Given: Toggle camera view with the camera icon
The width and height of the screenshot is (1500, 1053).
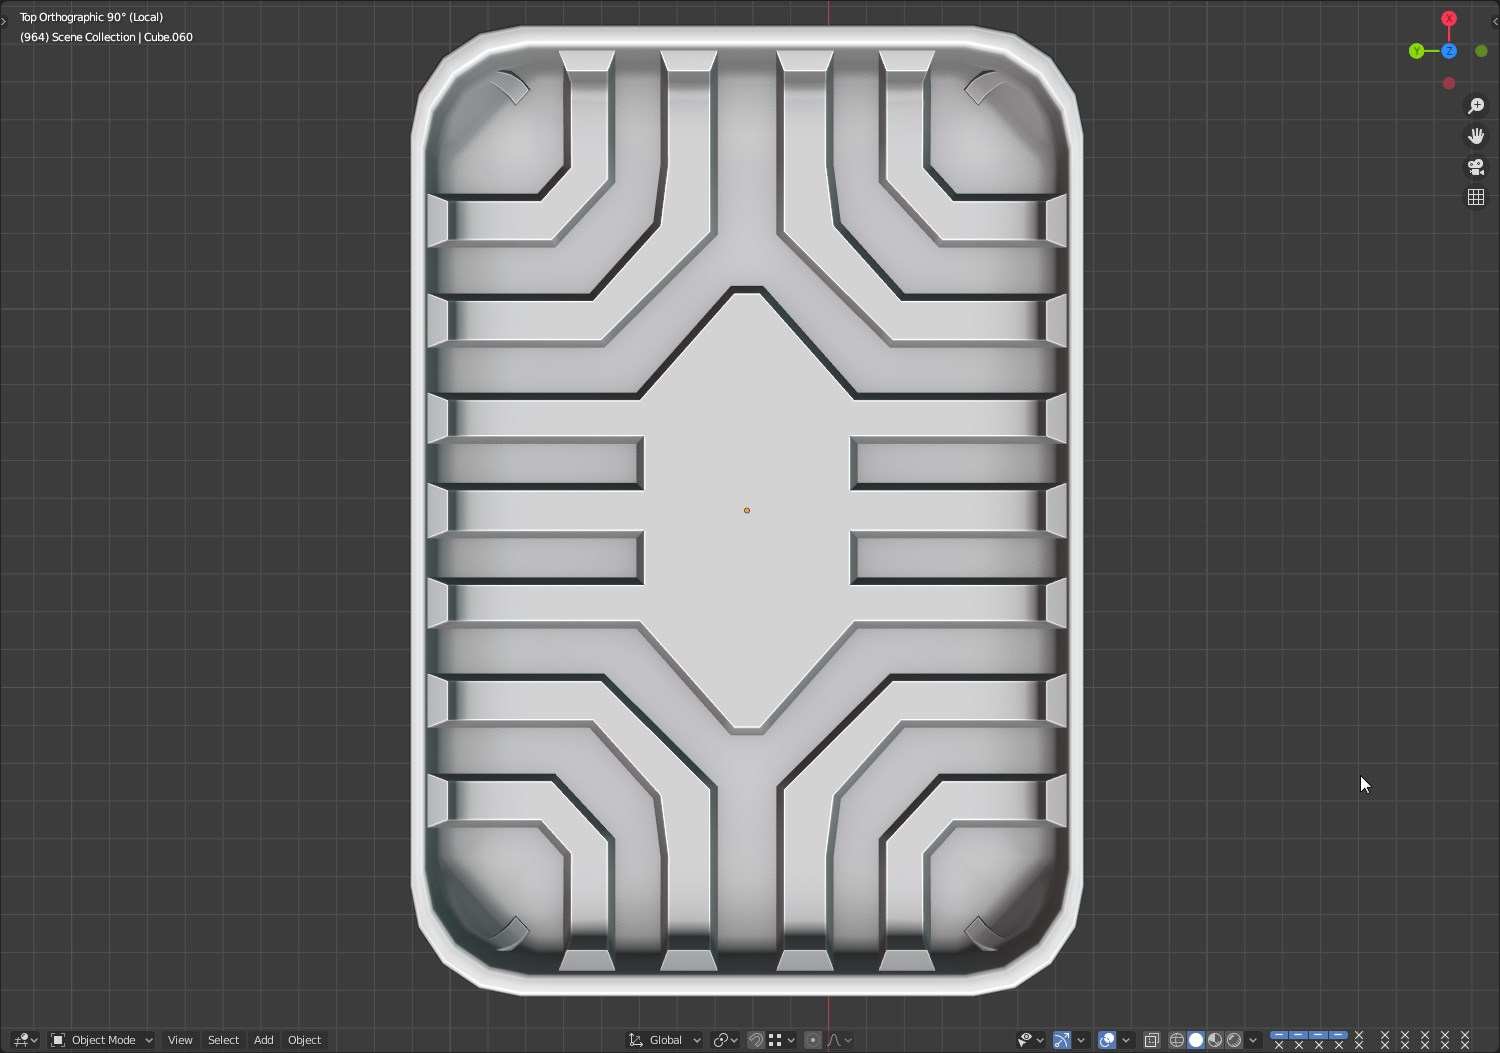Looking at the screenshot, I should coord(1476,167).
